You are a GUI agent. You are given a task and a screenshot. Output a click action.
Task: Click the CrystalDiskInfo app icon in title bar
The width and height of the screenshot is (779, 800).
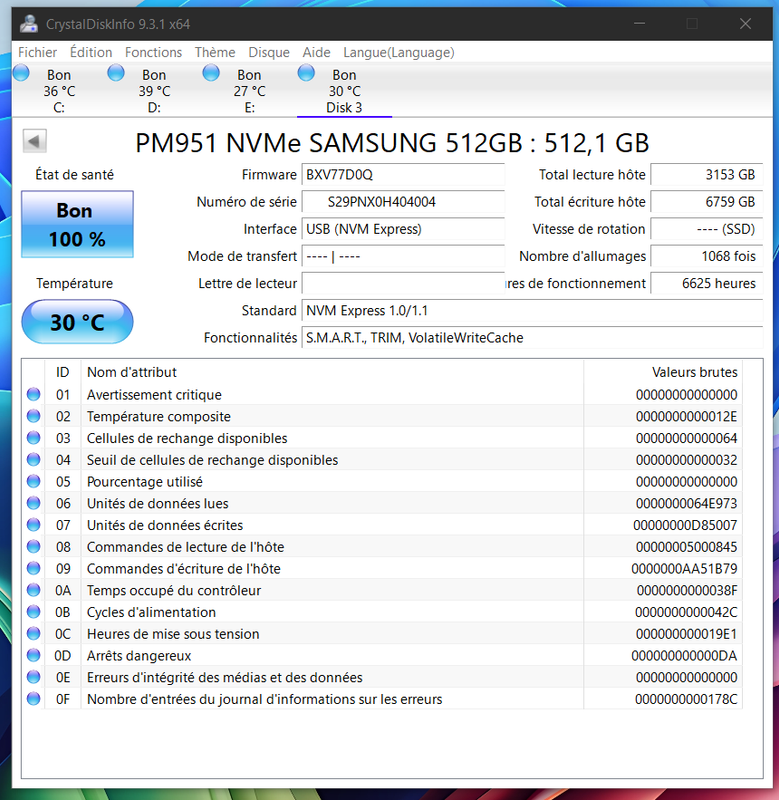[x=29, y=24]
